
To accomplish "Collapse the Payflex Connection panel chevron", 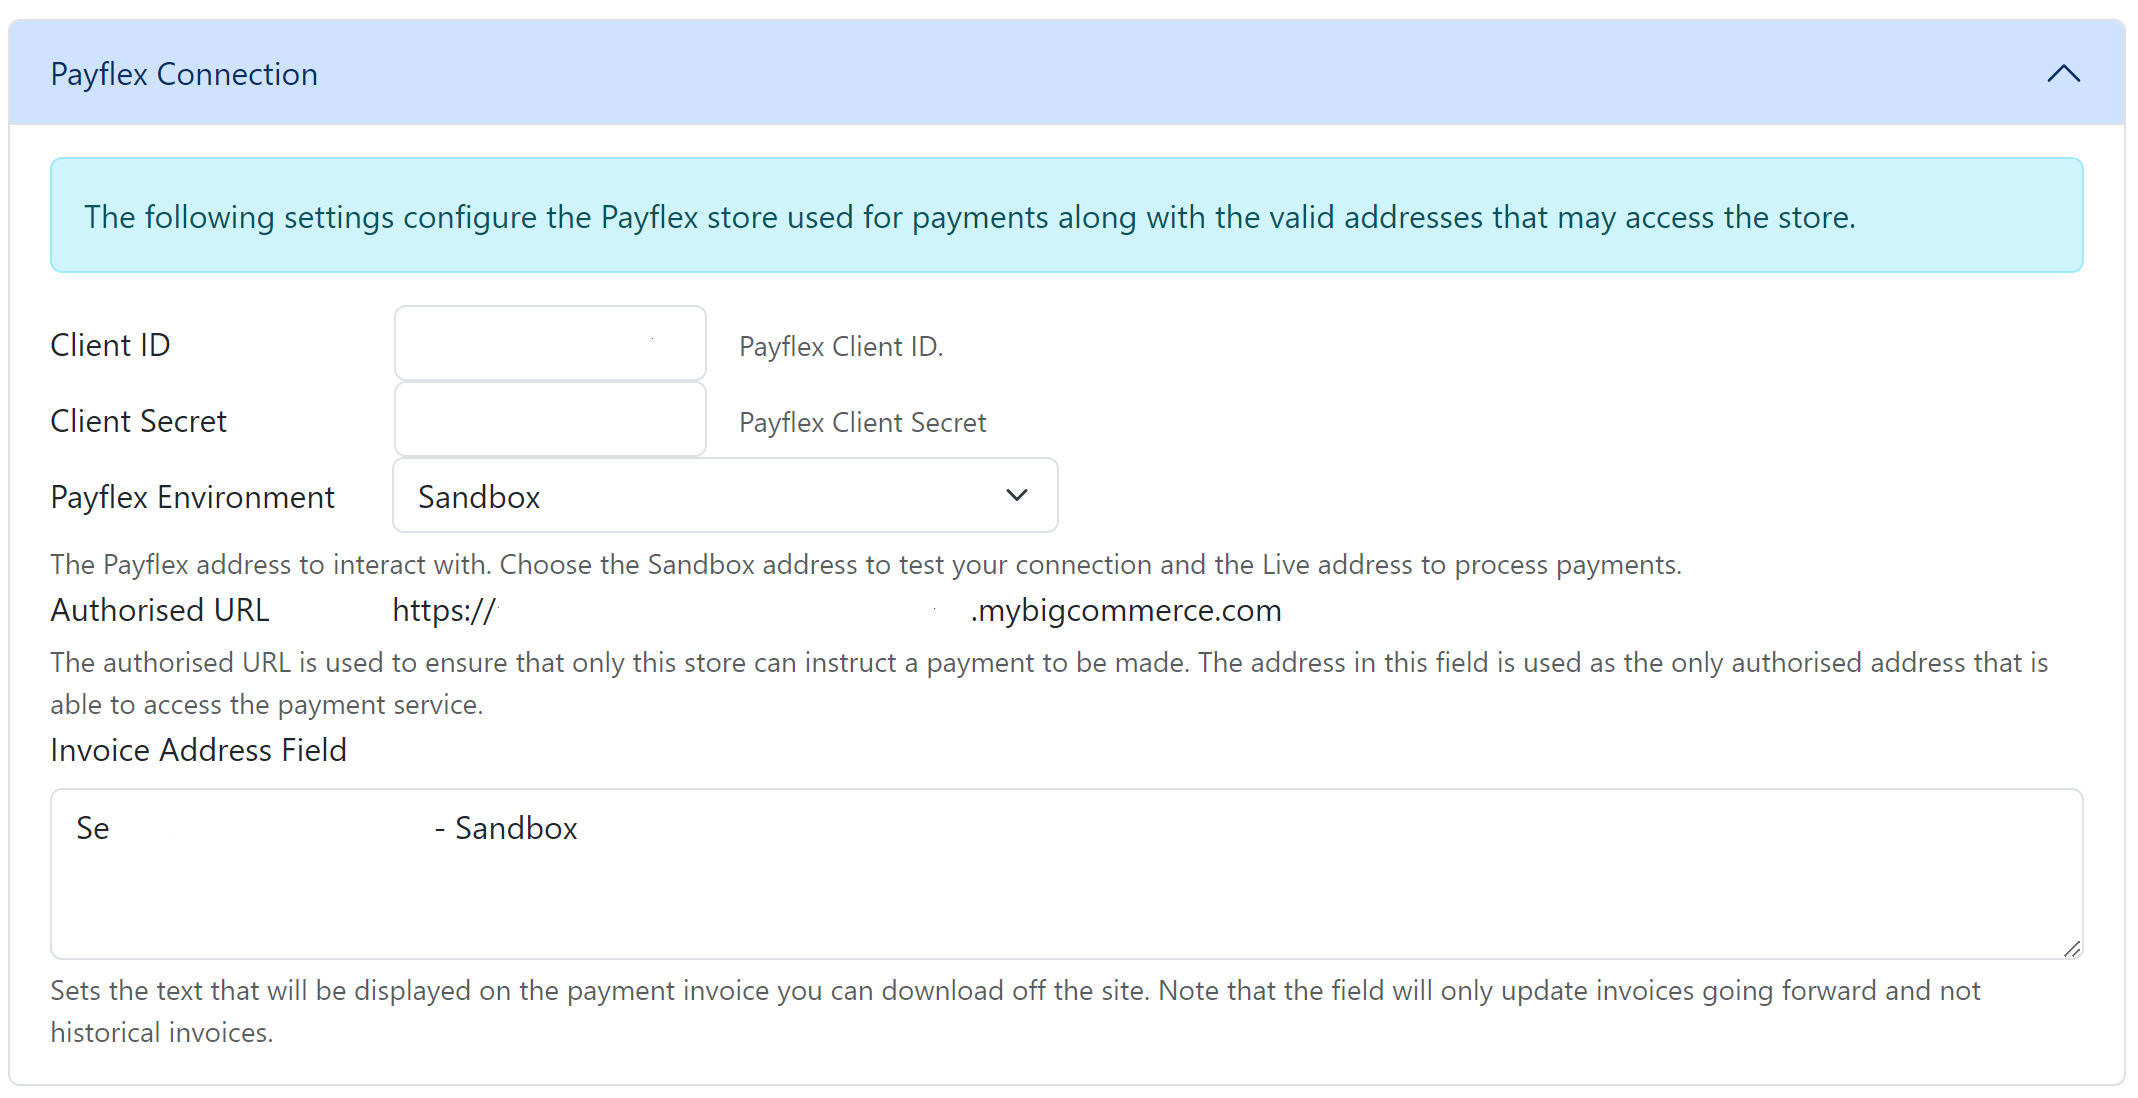I will pos(2063,74).
